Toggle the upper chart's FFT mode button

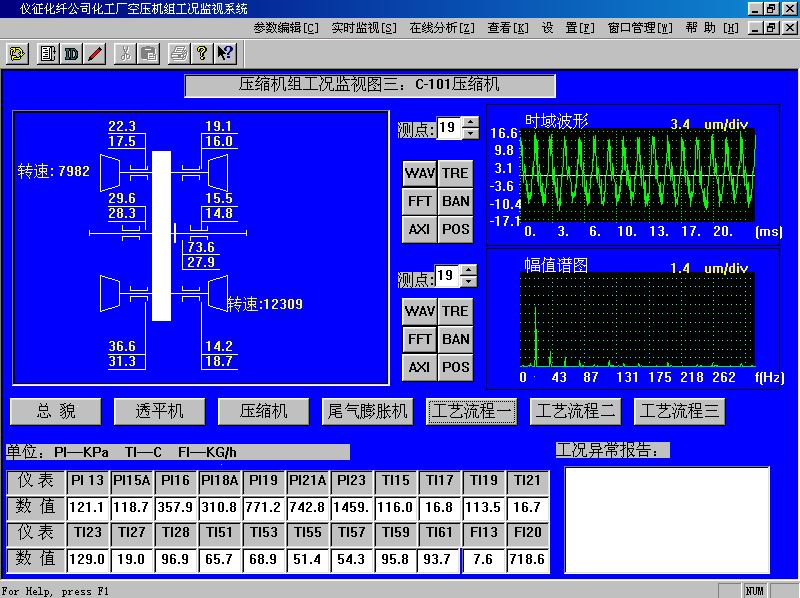[419, 201]
